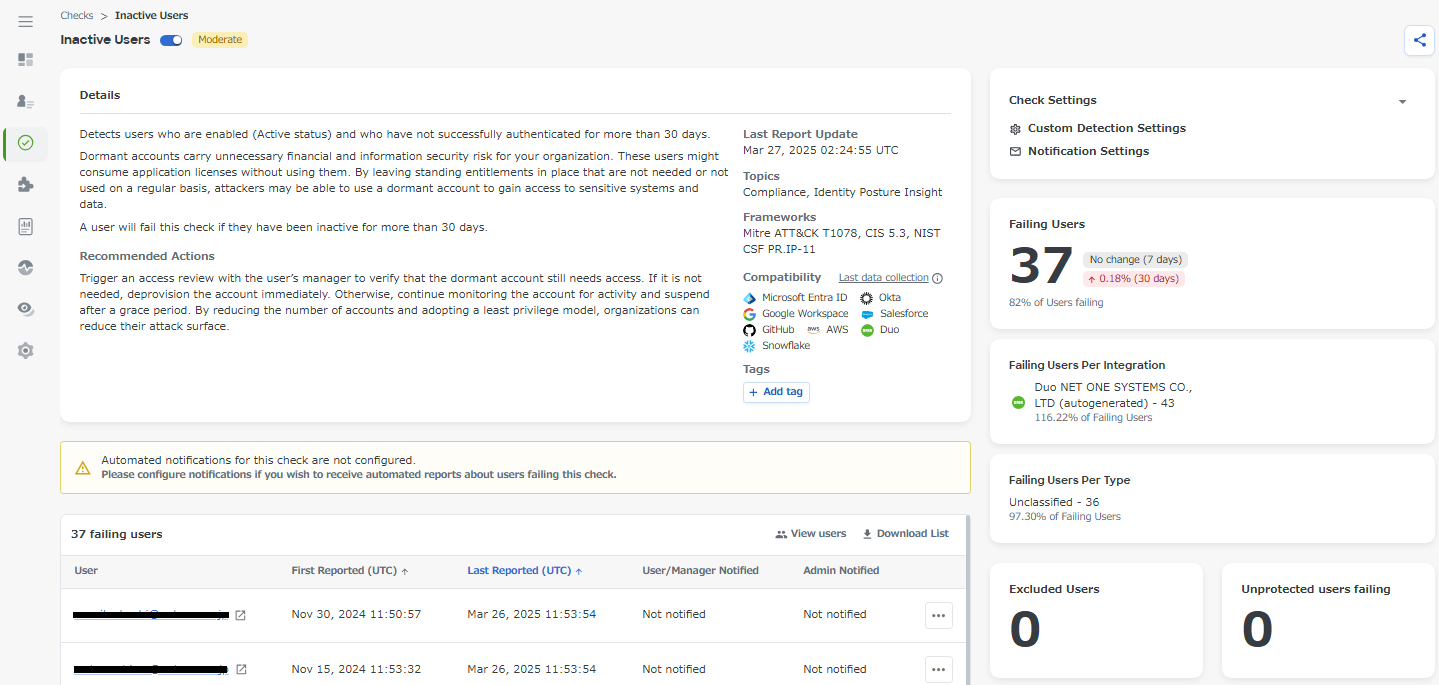Click the Salesforce cloud logo
The width and height of the screenshot is (1439, 685).
[x=866, y=314]
